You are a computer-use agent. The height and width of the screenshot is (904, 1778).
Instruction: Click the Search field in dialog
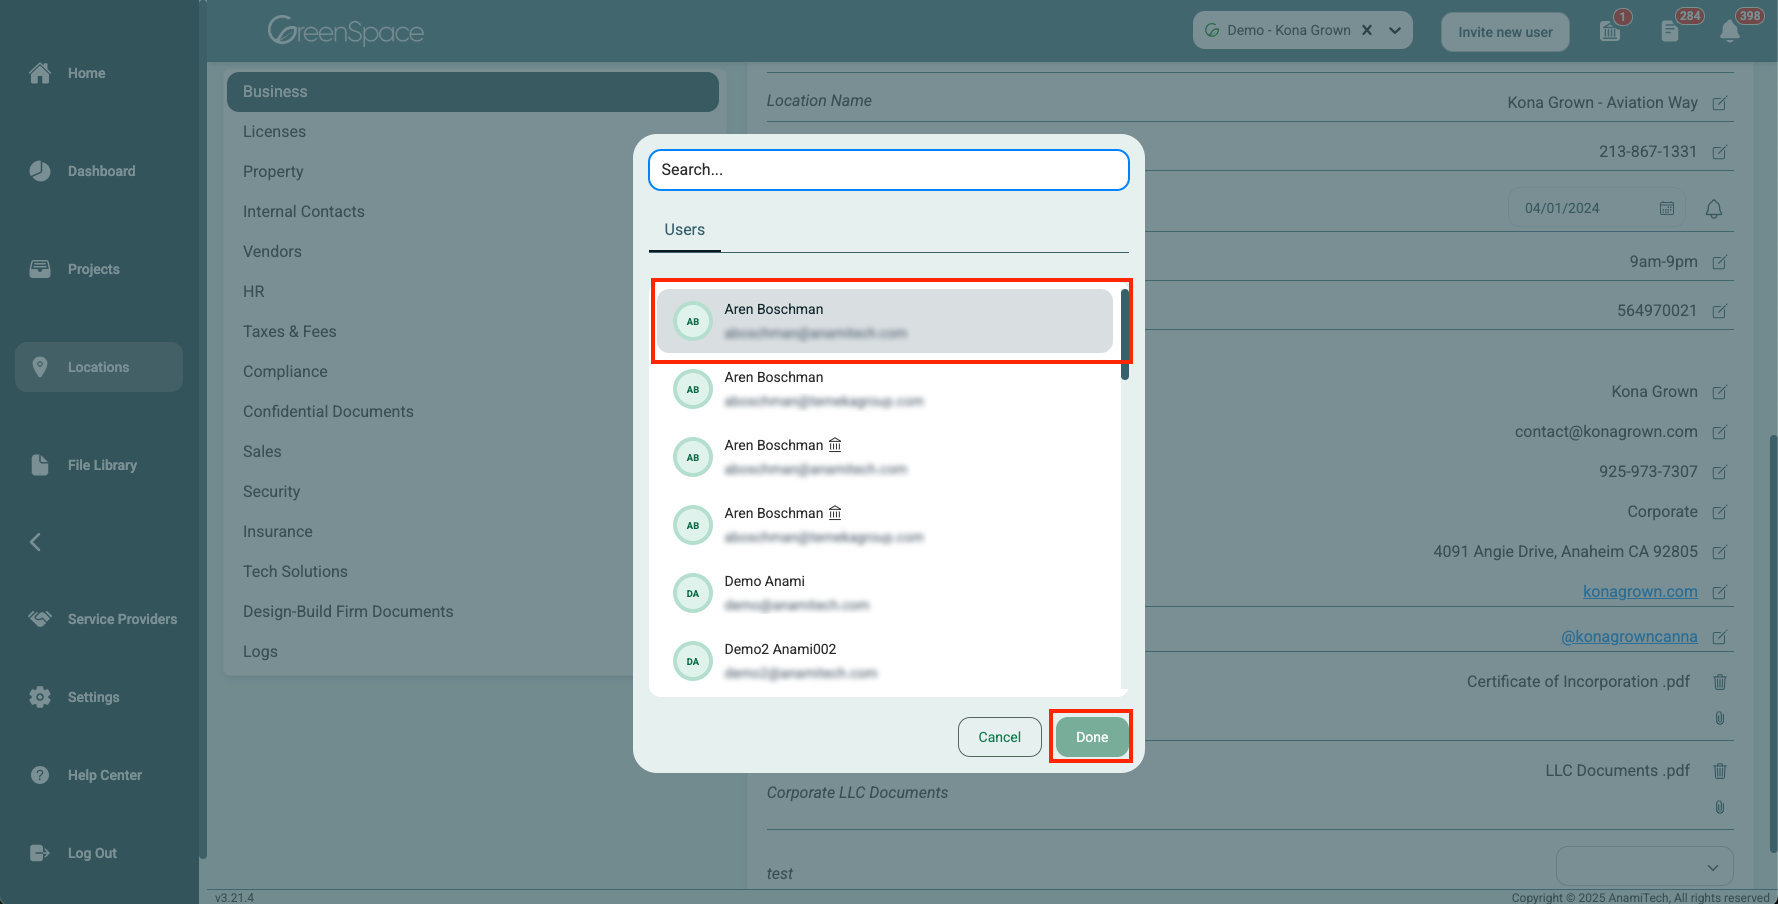[889, 170]
